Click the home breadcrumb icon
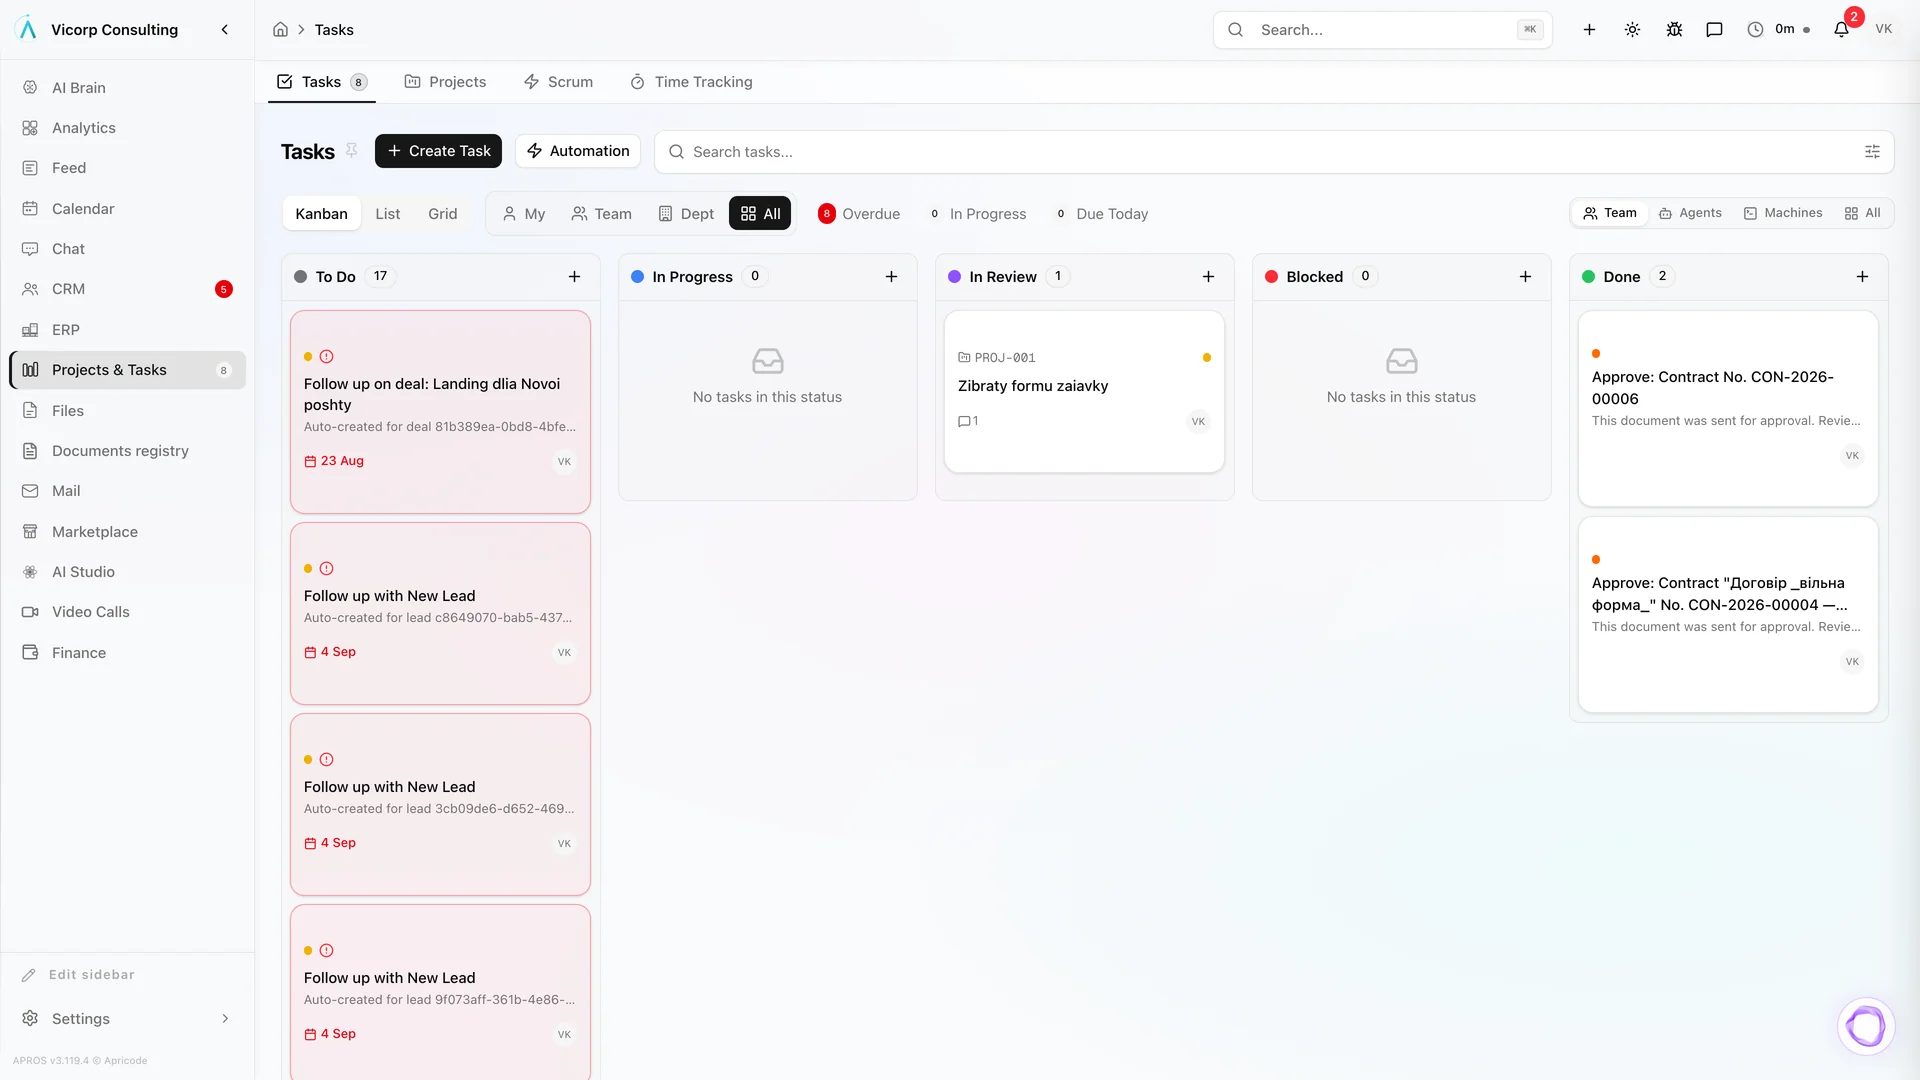The height and width of the screenshot is (1080, 1920). tap(280, 30)
